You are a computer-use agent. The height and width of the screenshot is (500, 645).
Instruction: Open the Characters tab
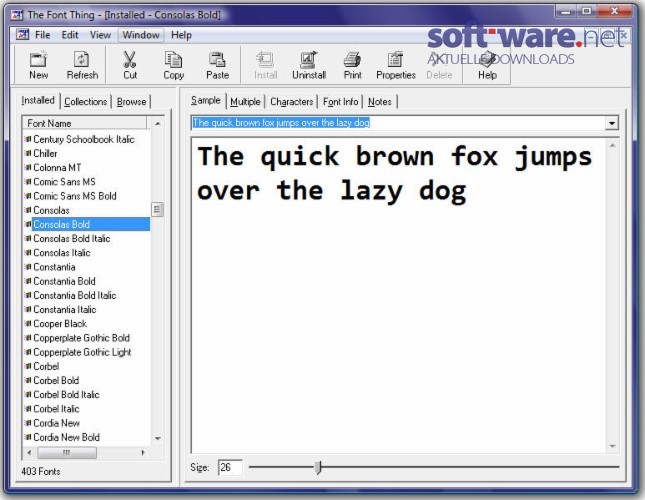click(x=292, y=102)
